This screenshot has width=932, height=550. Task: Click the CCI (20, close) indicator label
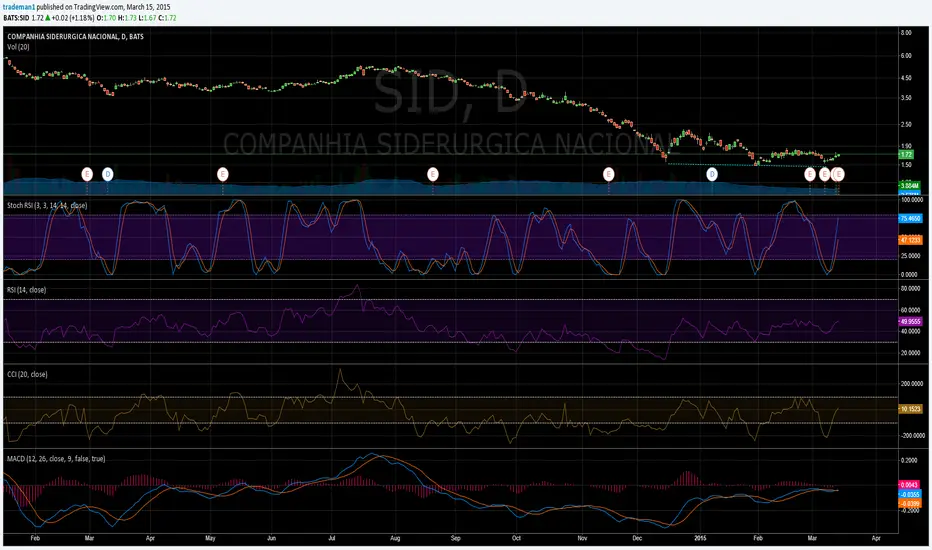[27, 374]
